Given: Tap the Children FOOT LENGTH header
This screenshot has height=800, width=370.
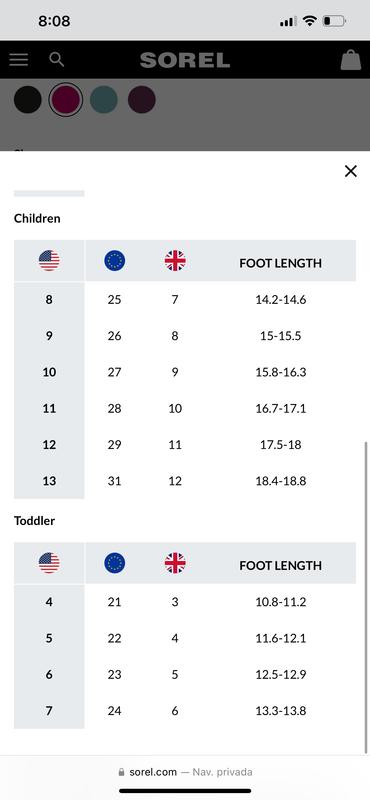Looking at the screenshot, I should point(281,263).
